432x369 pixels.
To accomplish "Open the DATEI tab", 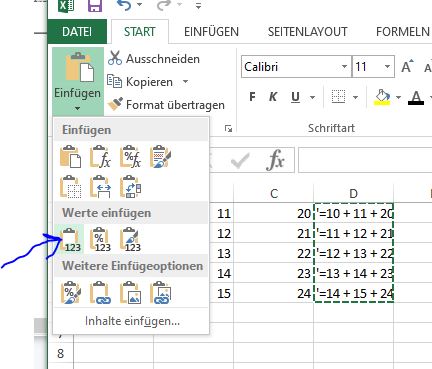I will pyautogui.click(x=77, y=32).
